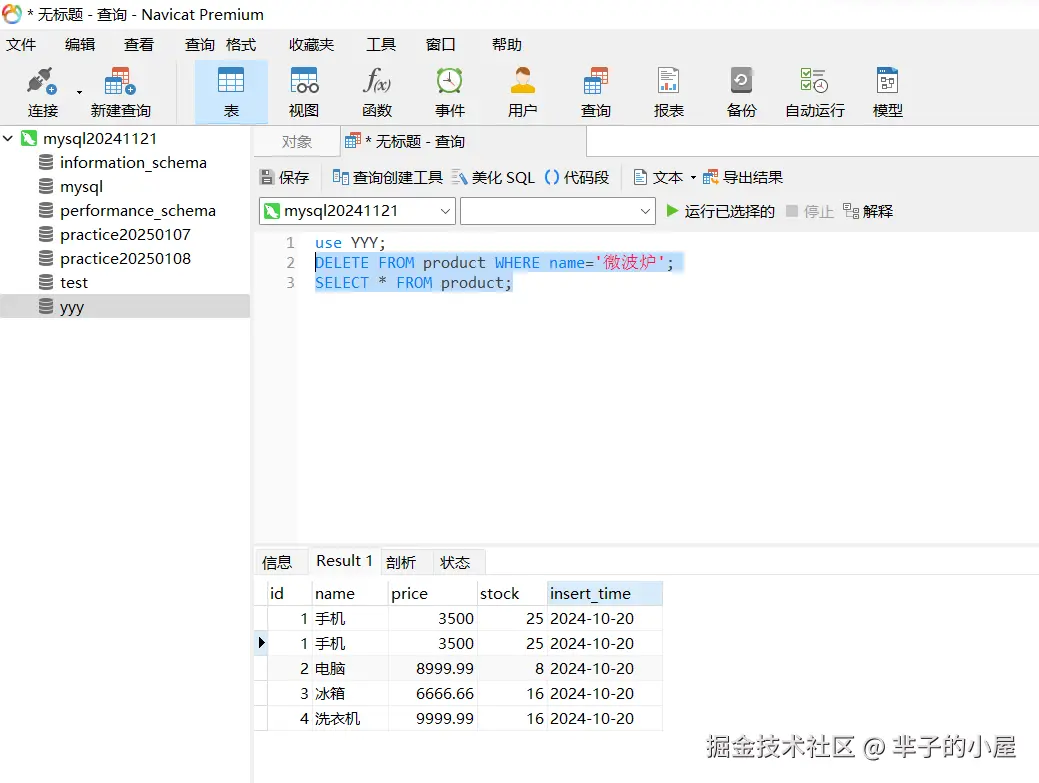1039x783 pixels.
Task: Open the 文本 dropdown arrow
Action: pyautogui.click(x=693, y=178)
